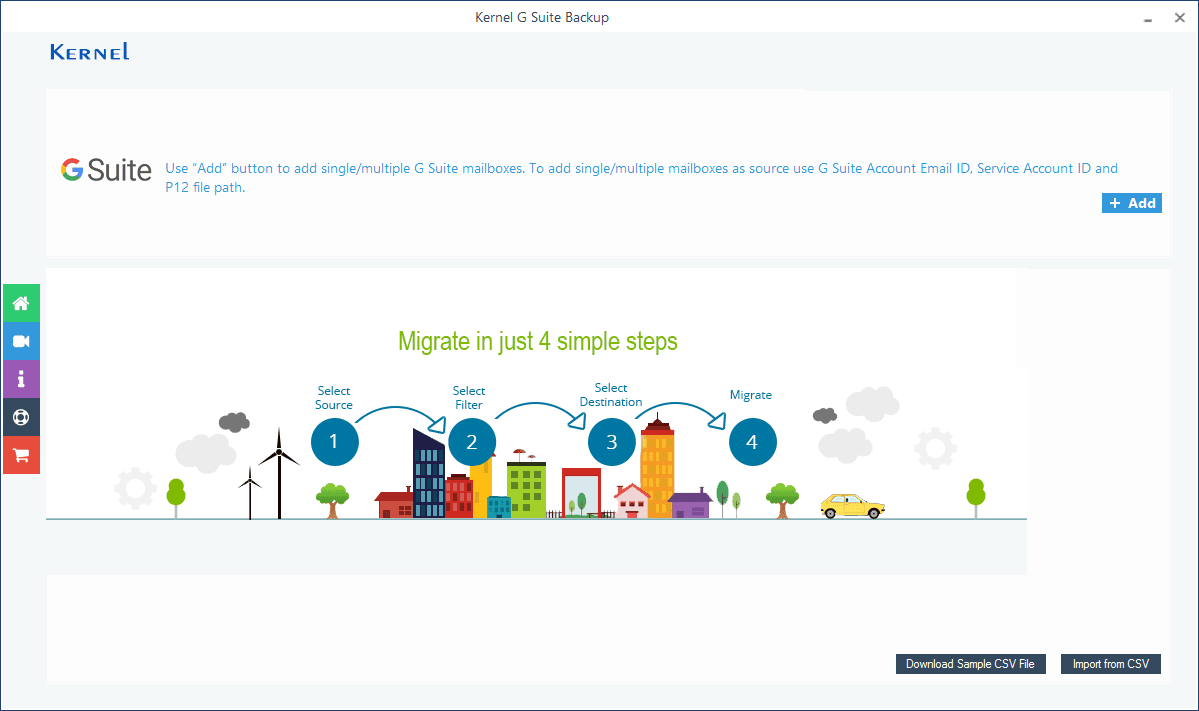Open the Home screen from the sidebar
The height and width of the screenshot is (711, 1199).
tap(21, 303)
